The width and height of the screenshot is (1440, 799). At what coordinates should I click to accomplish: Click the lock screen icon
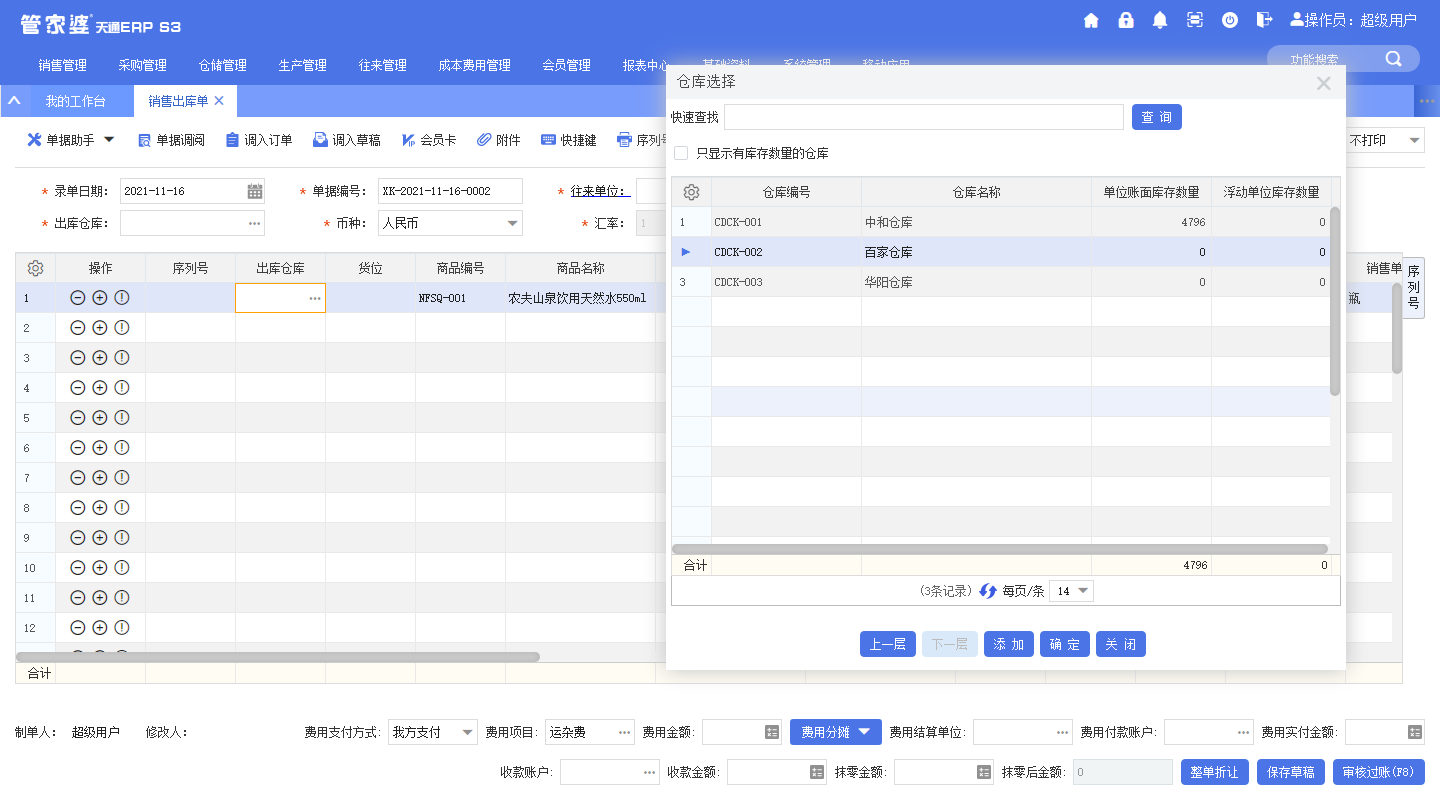(x=1126, y=20)
